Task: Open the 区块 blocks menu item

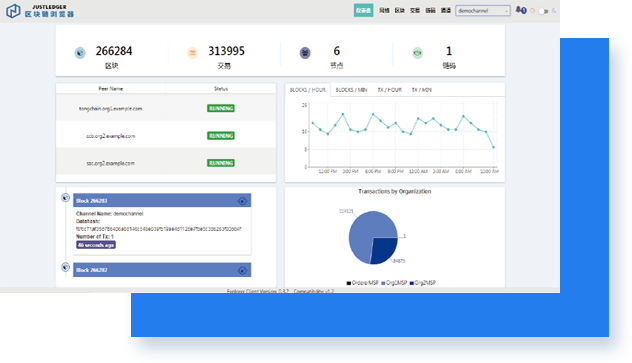Action: click(x=399, y=10)
